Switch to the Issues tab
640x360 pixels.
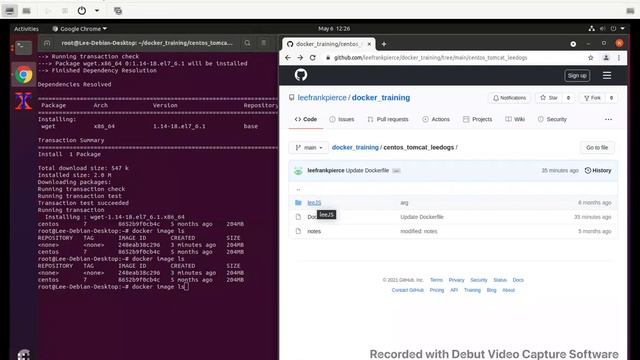(x=342, y=119)
